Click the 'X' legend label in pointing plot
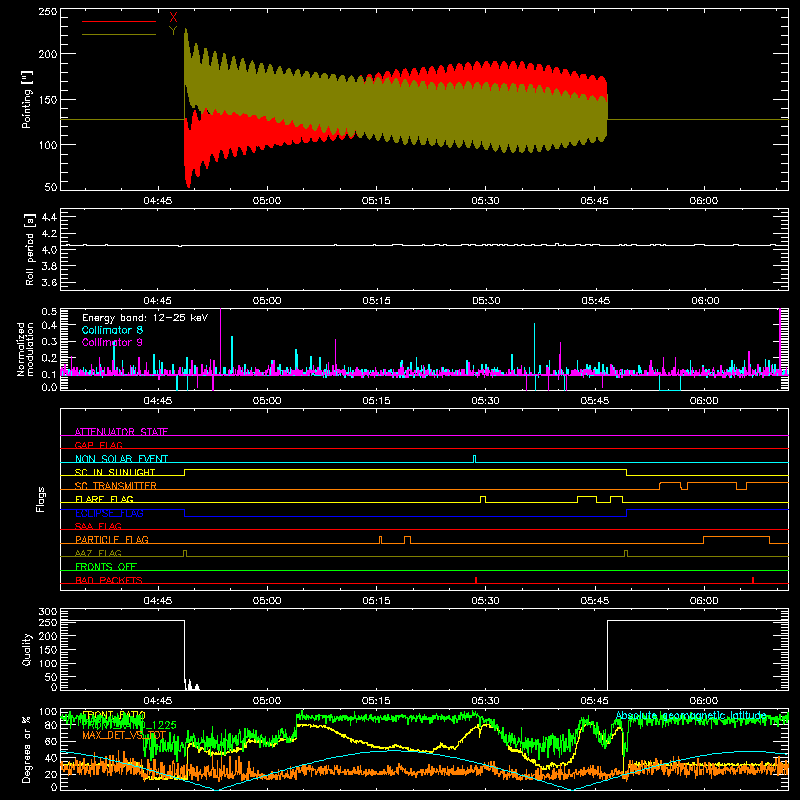 point(173,18)
